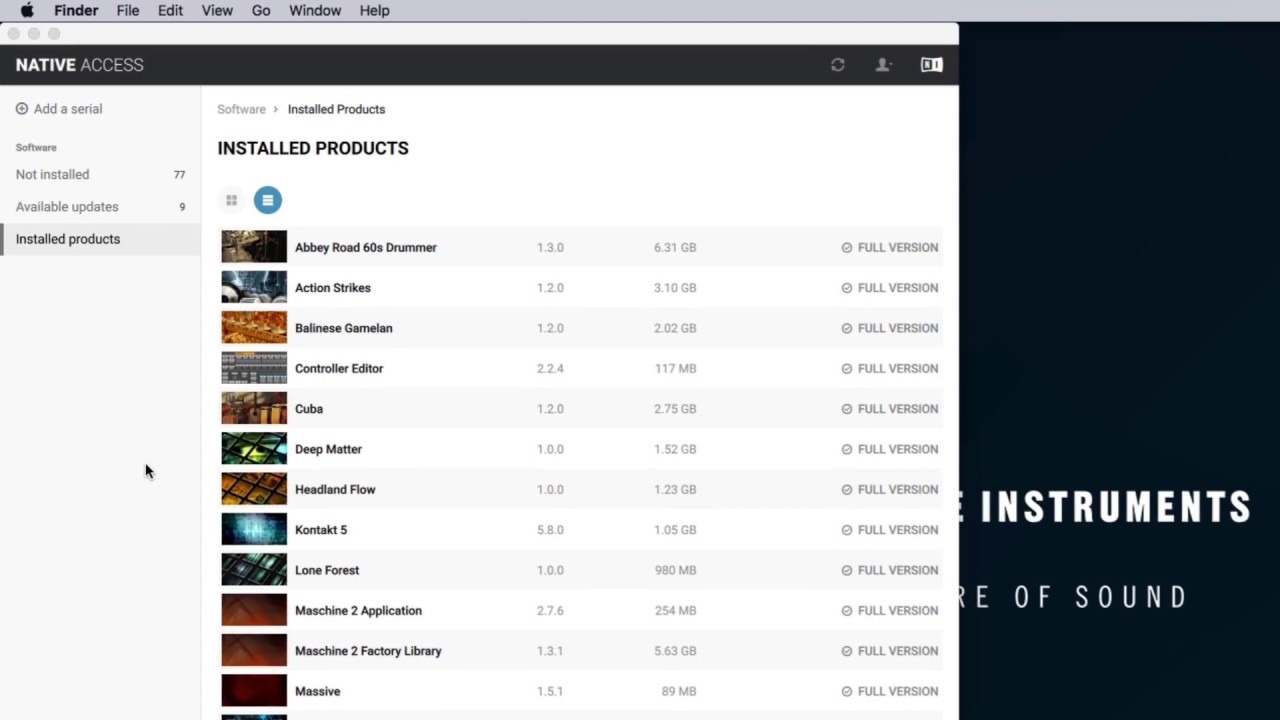
Task: Click the refresh icon in Native Access header
Action: pos(838,65)
